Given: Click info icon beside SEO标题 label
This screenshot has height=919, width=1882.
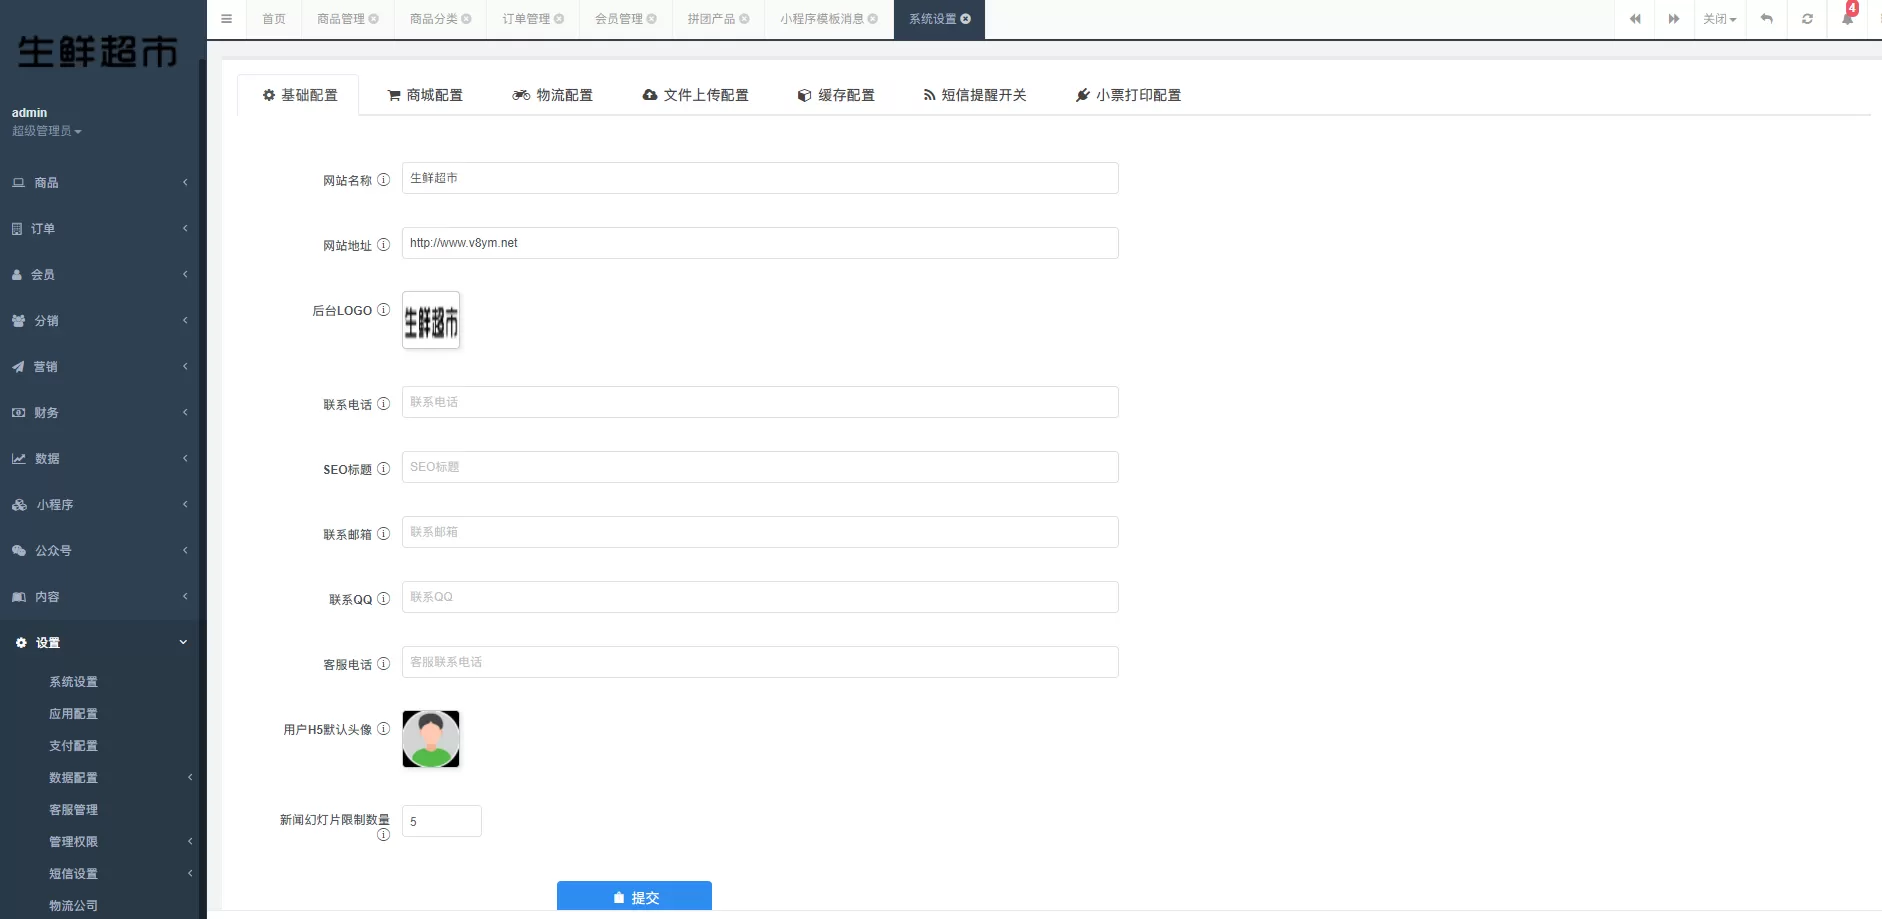Looking at the screenshot, I should (x=383, y=469).
